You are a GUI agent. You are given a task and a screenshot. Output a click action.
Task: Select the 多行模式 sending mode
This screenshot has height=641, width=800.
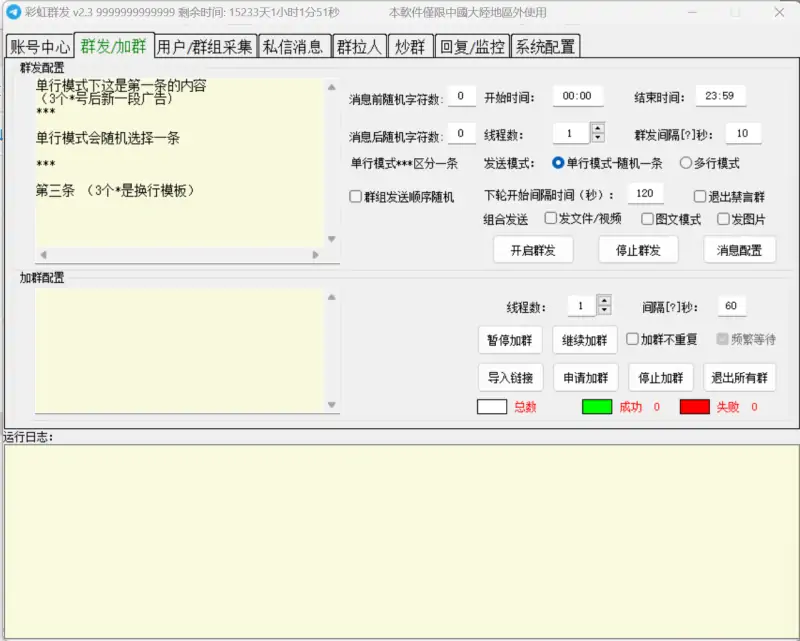(687, 164)
